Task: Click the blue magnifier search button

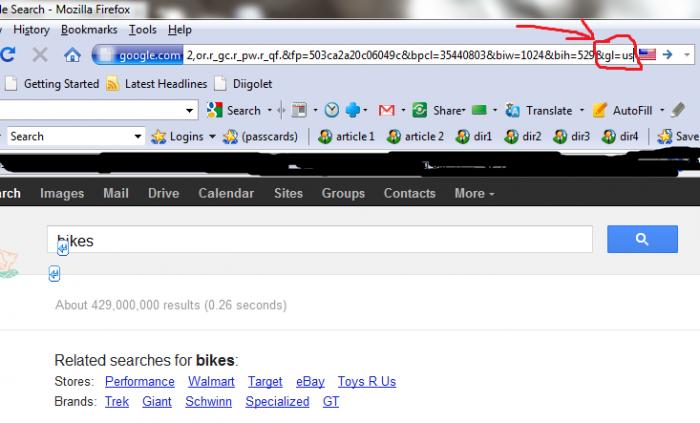Action: click(x=642, y=239)
